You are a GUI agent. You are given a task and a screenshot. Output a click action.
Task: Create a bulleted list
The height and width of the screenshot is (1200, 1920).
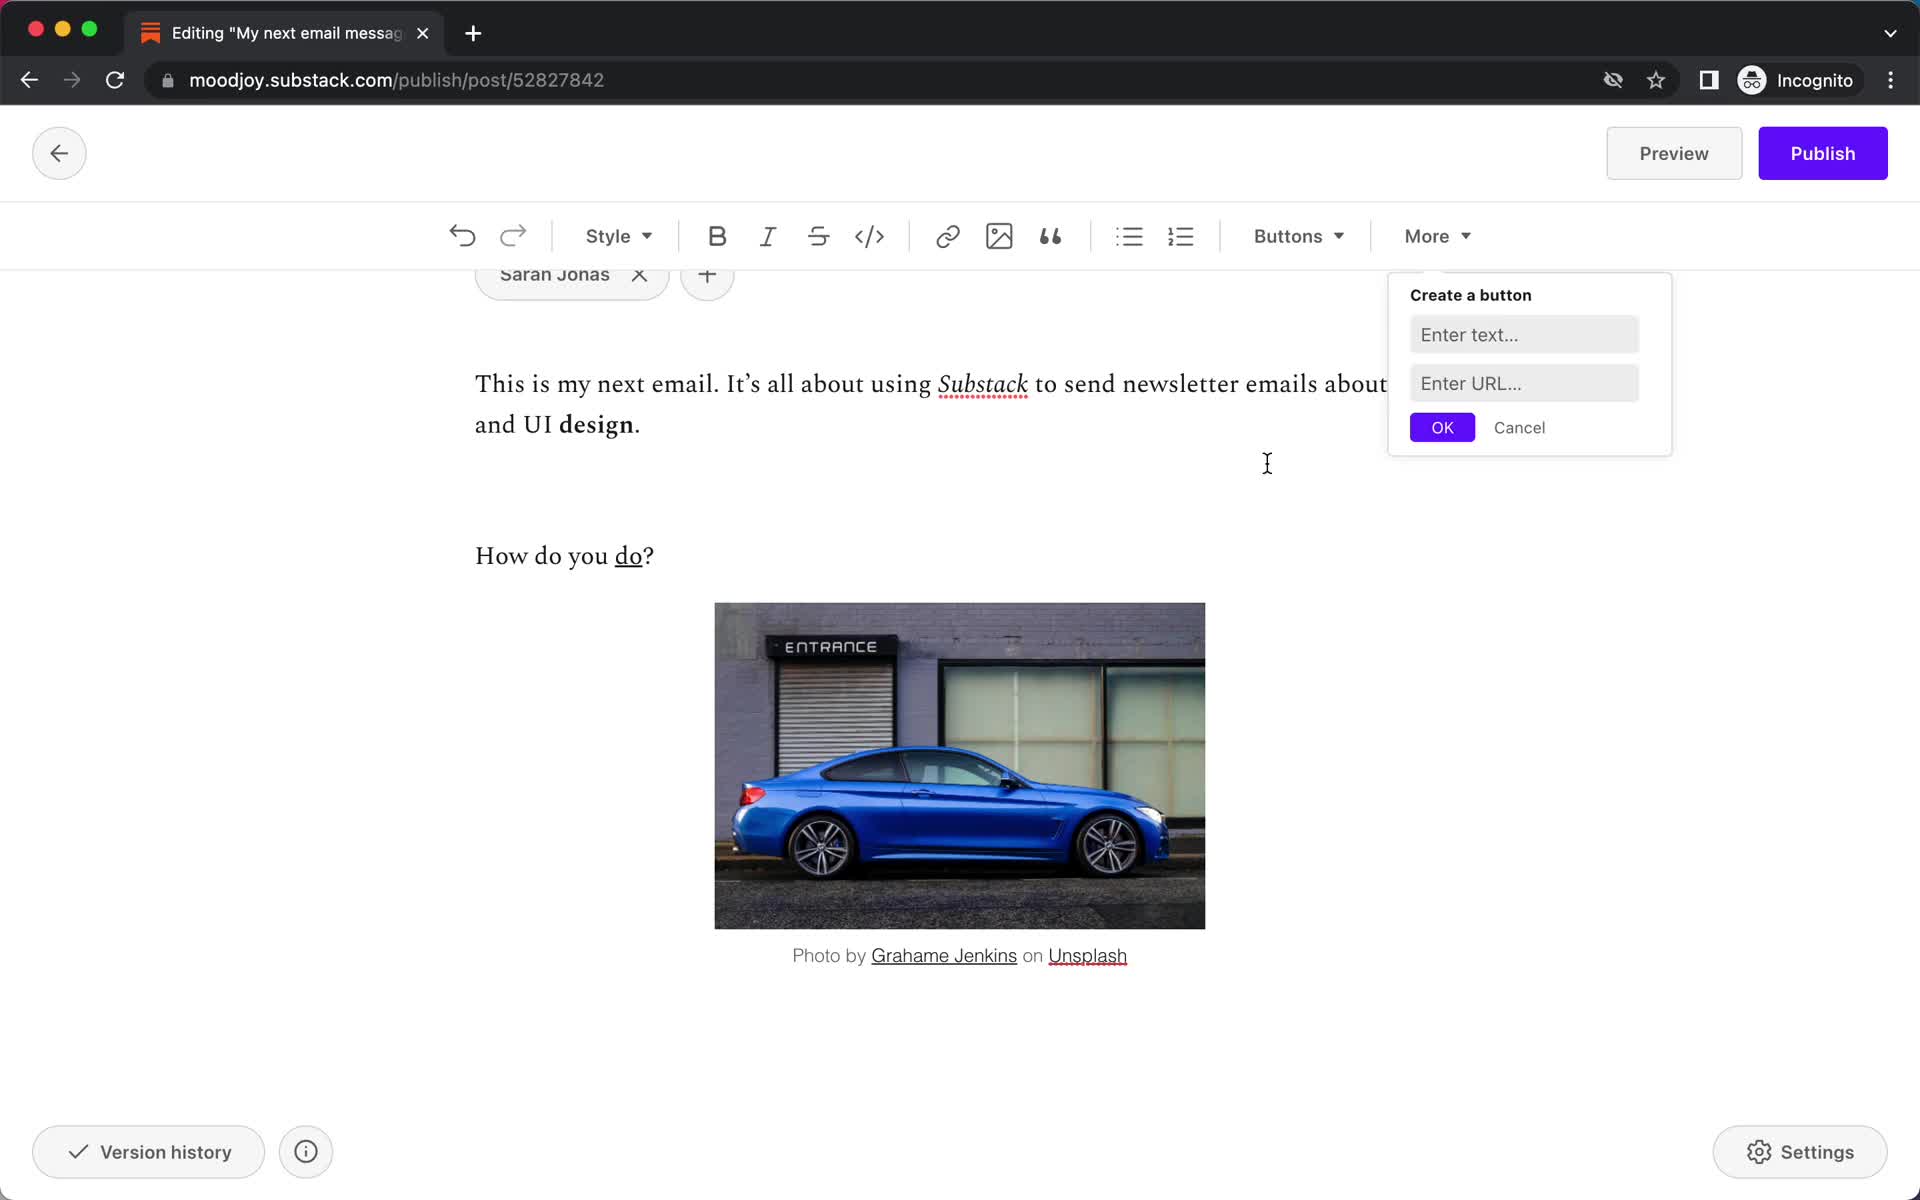point(1129,236)
